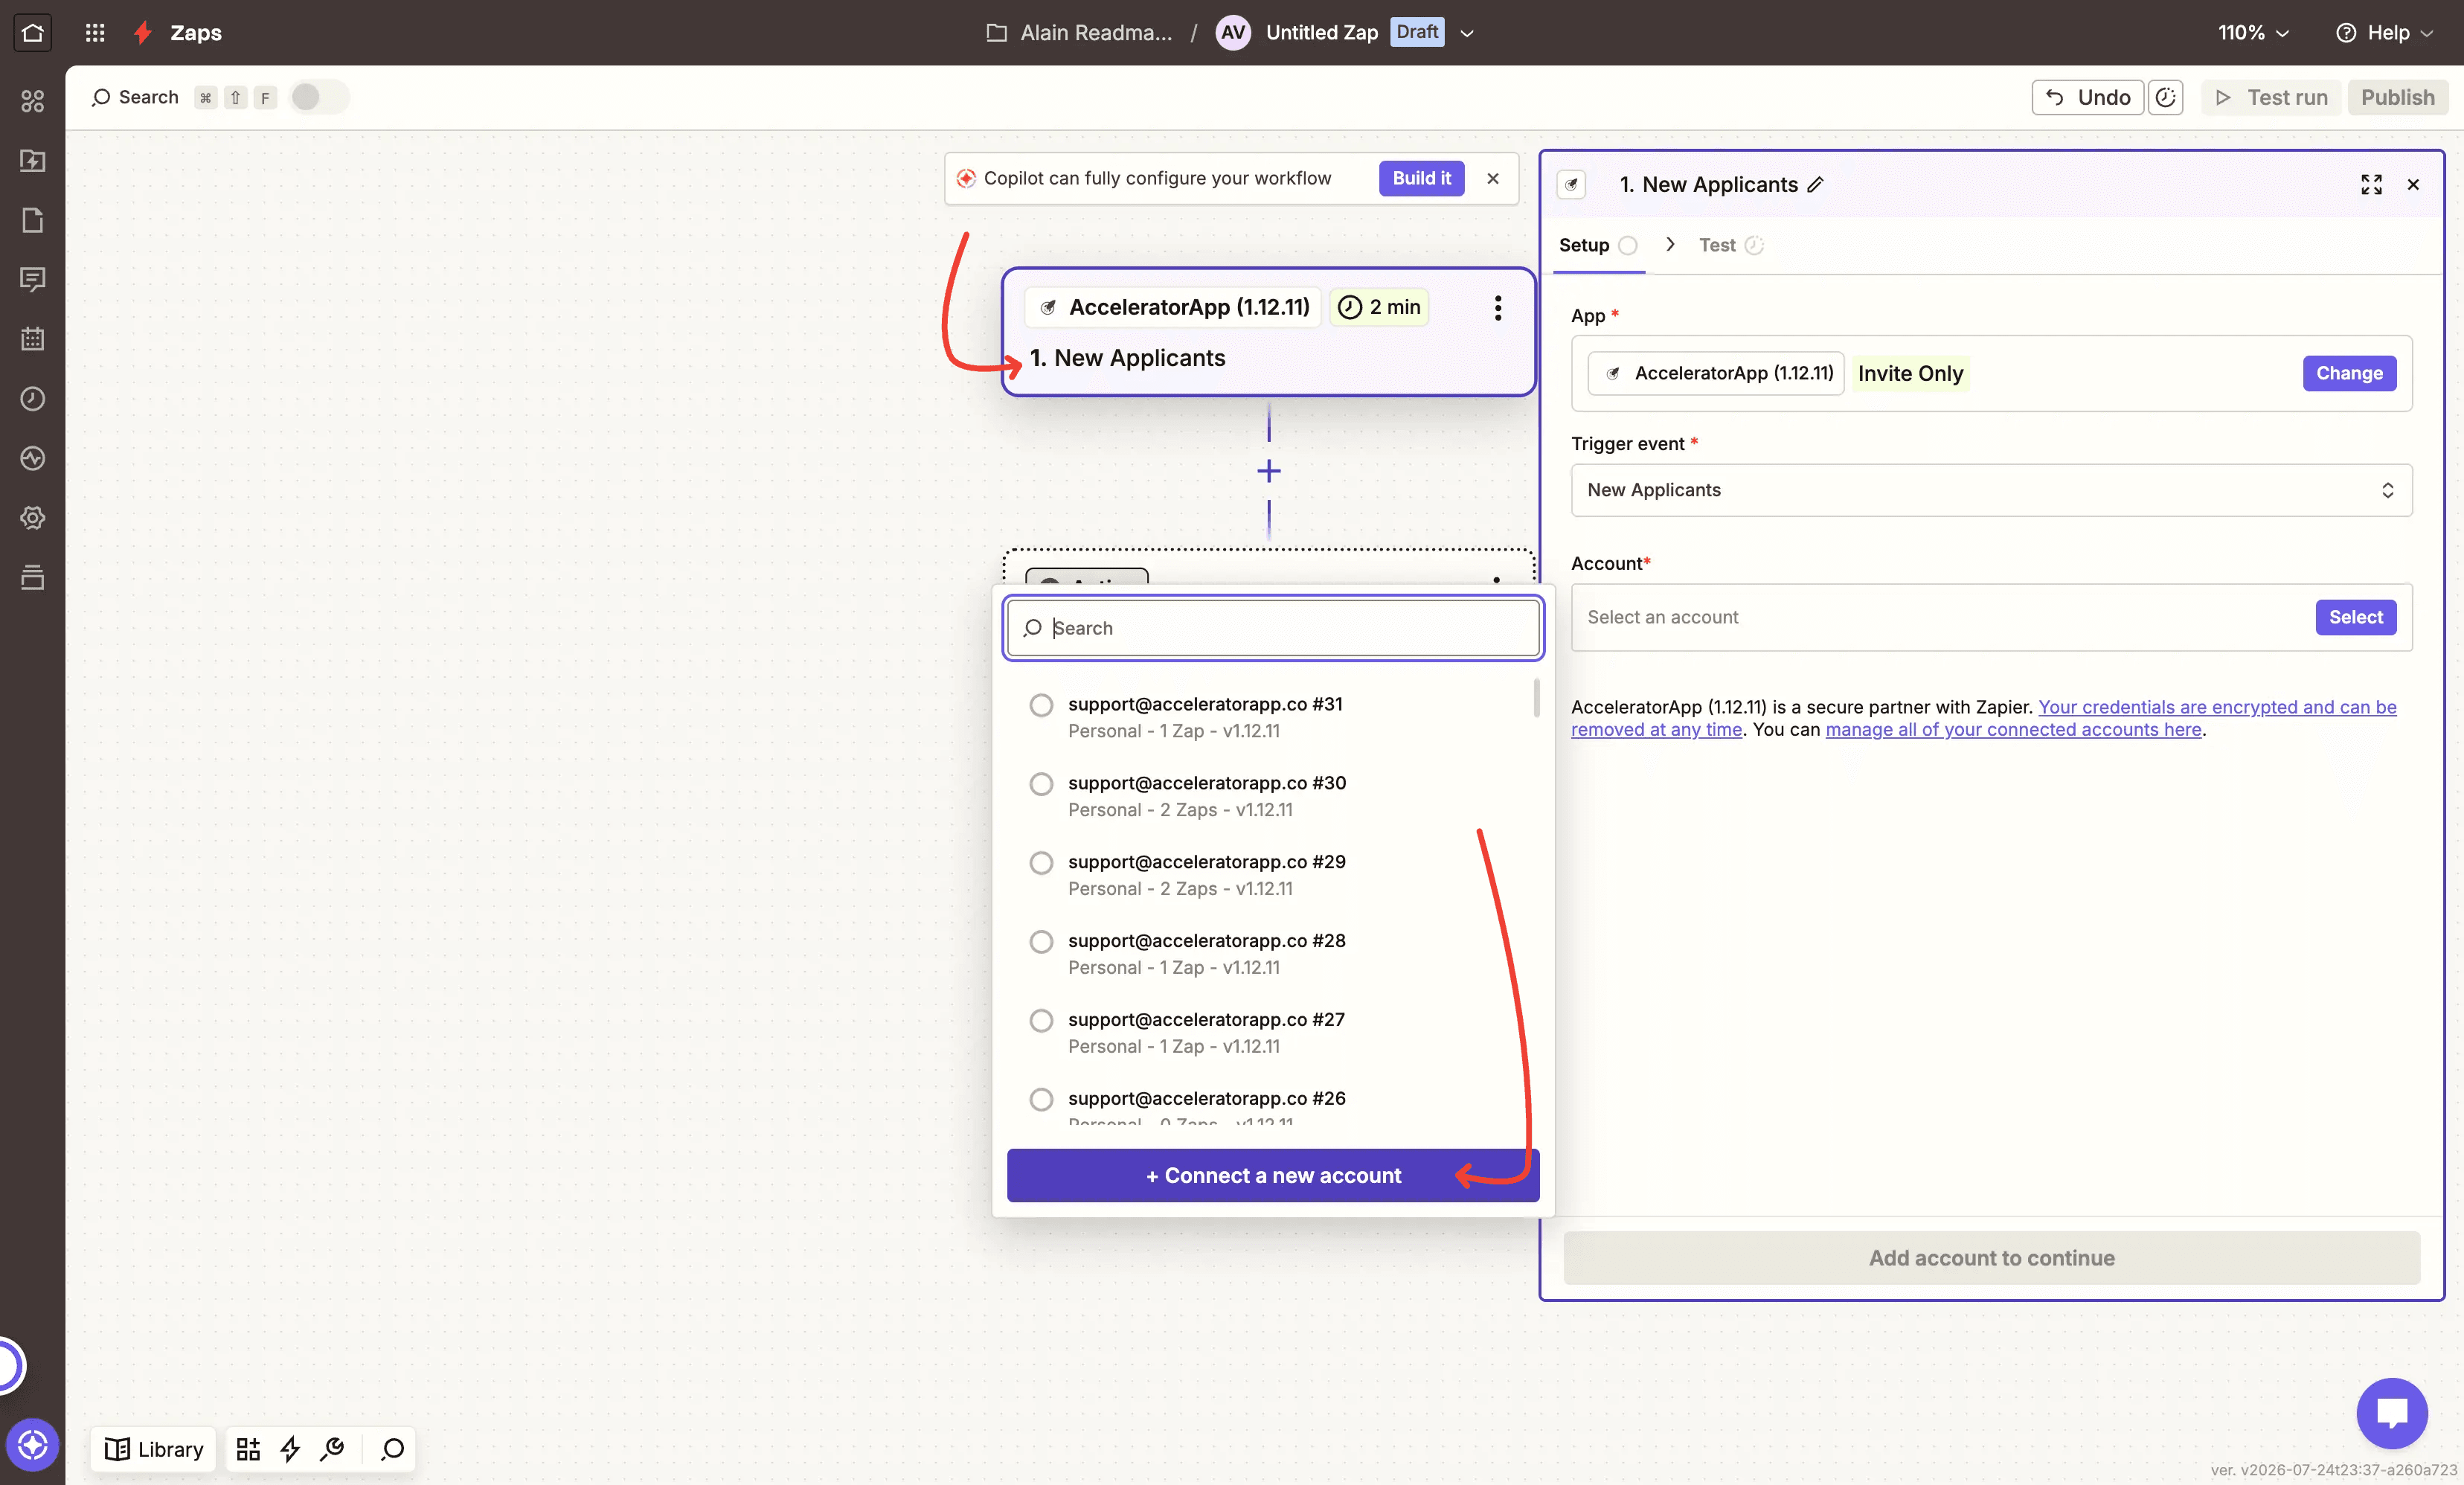This screenshot has width=2464, height=1485.
Task: Switch to the Setup tab
Action: pyautogui.click(x=1597, y=245)
